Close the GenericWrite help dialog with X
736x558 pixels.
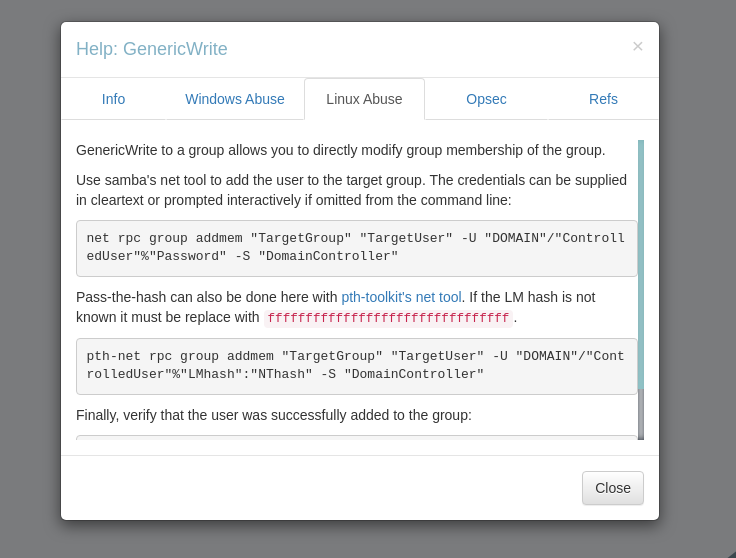637,46
